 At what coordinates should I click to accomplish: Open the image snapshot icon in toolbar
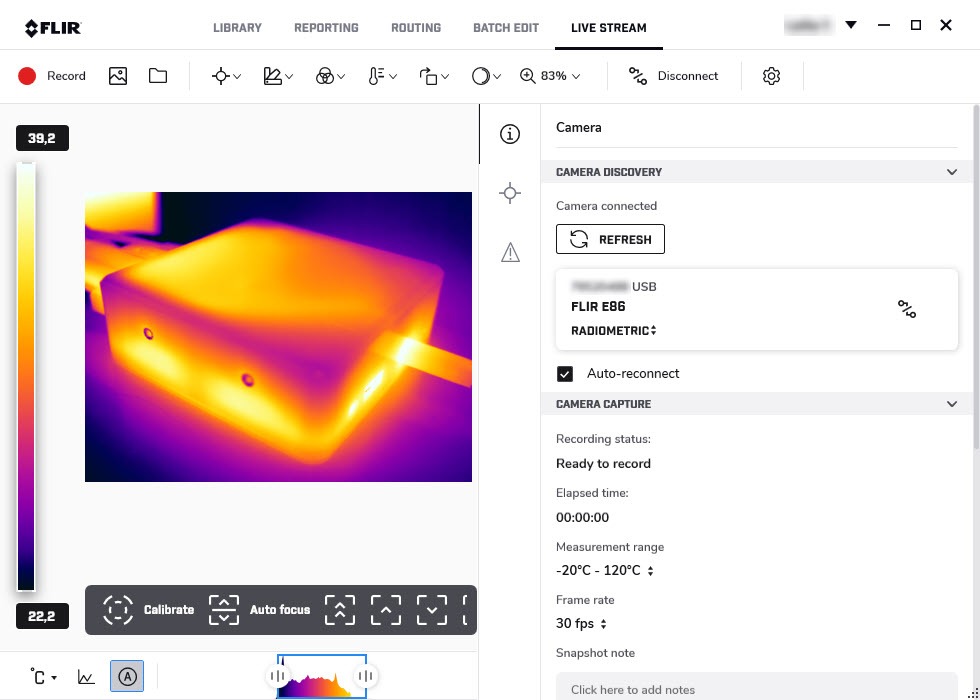point(118,76)
